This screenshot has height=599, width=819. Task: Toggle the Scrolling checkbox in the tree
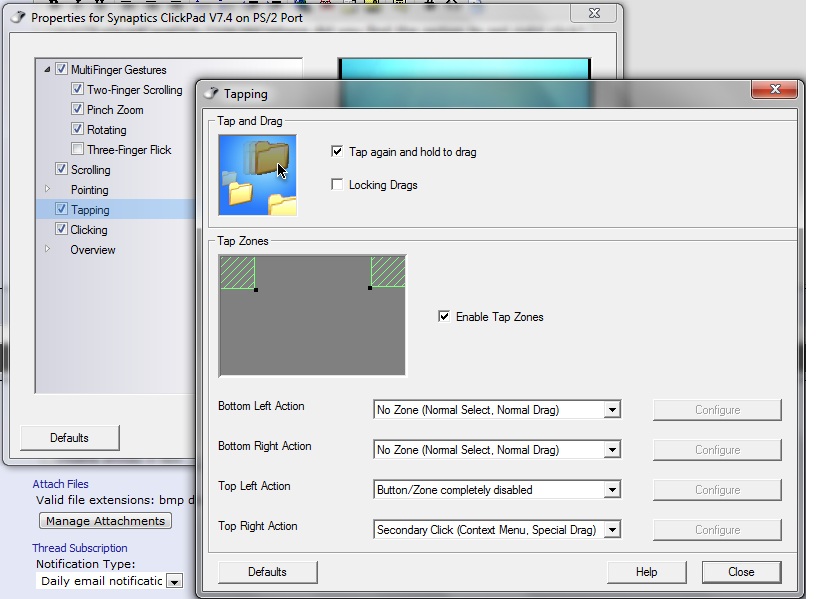(62, 169)
